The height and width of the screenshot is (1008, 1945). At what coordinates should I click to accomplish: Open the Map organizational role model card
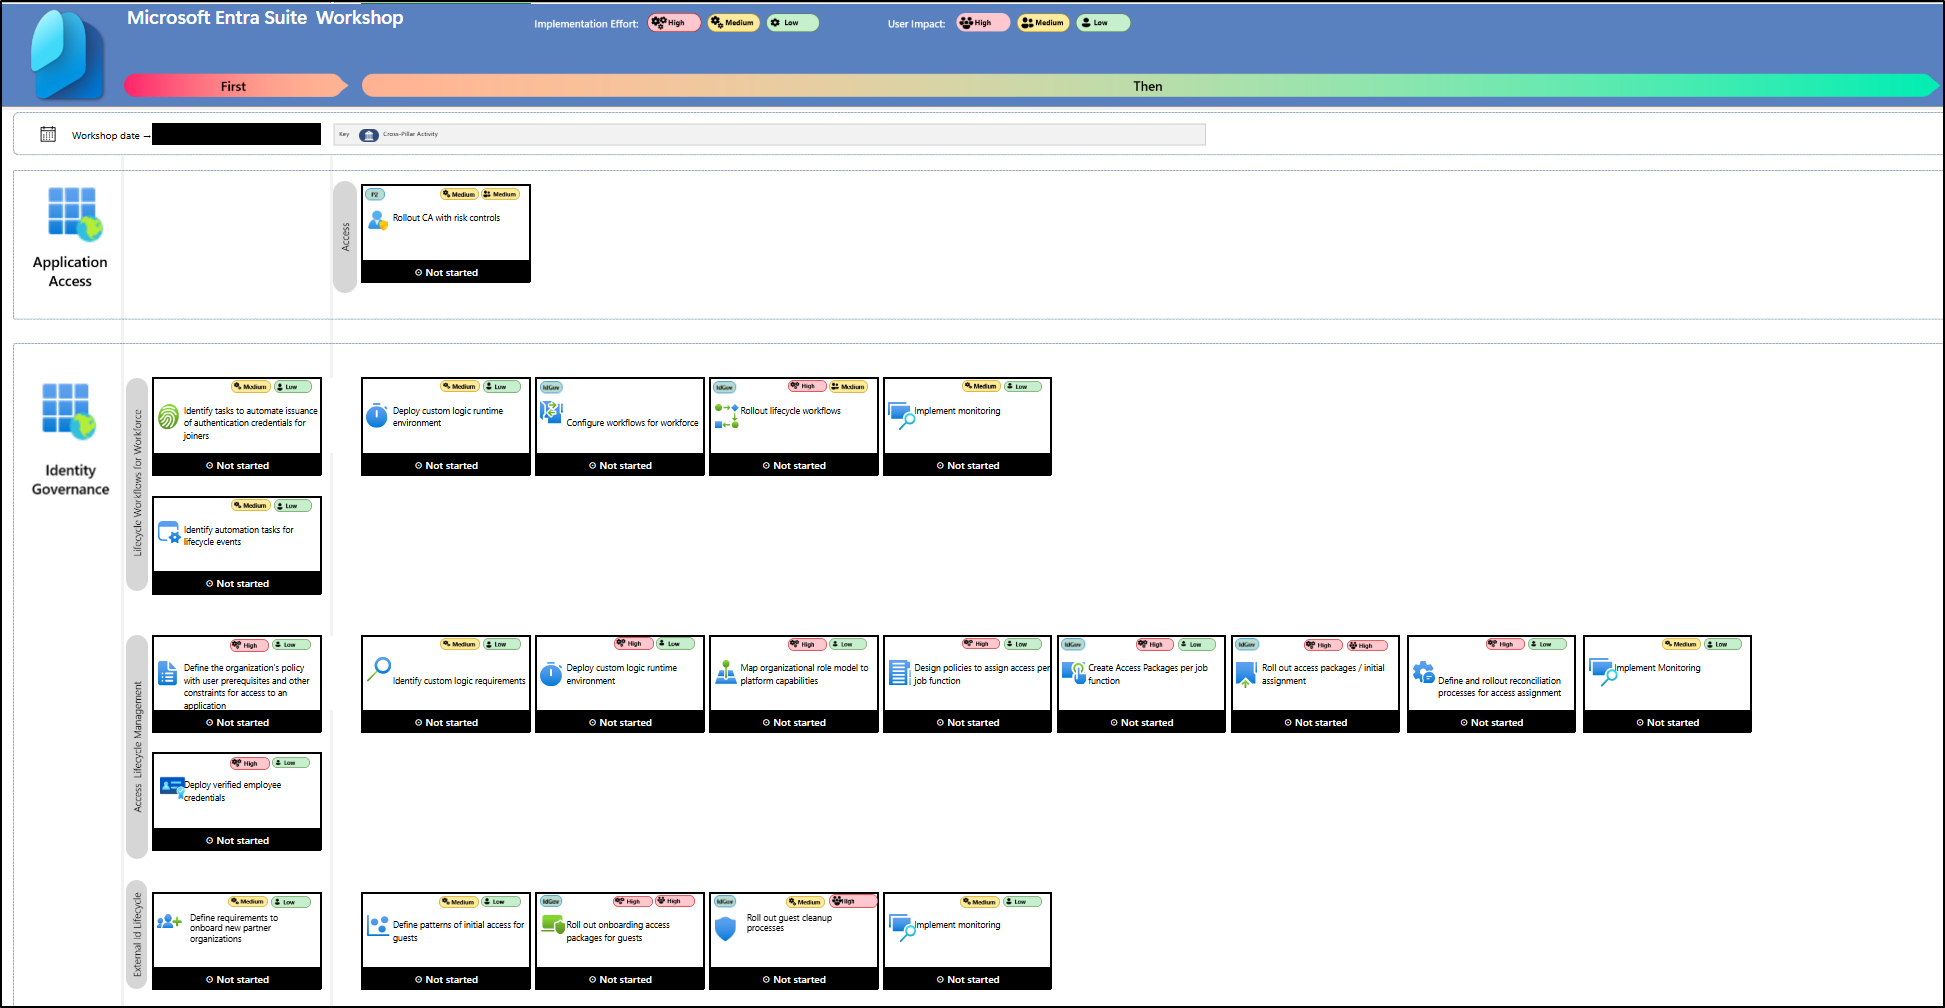tap(794, 675)
